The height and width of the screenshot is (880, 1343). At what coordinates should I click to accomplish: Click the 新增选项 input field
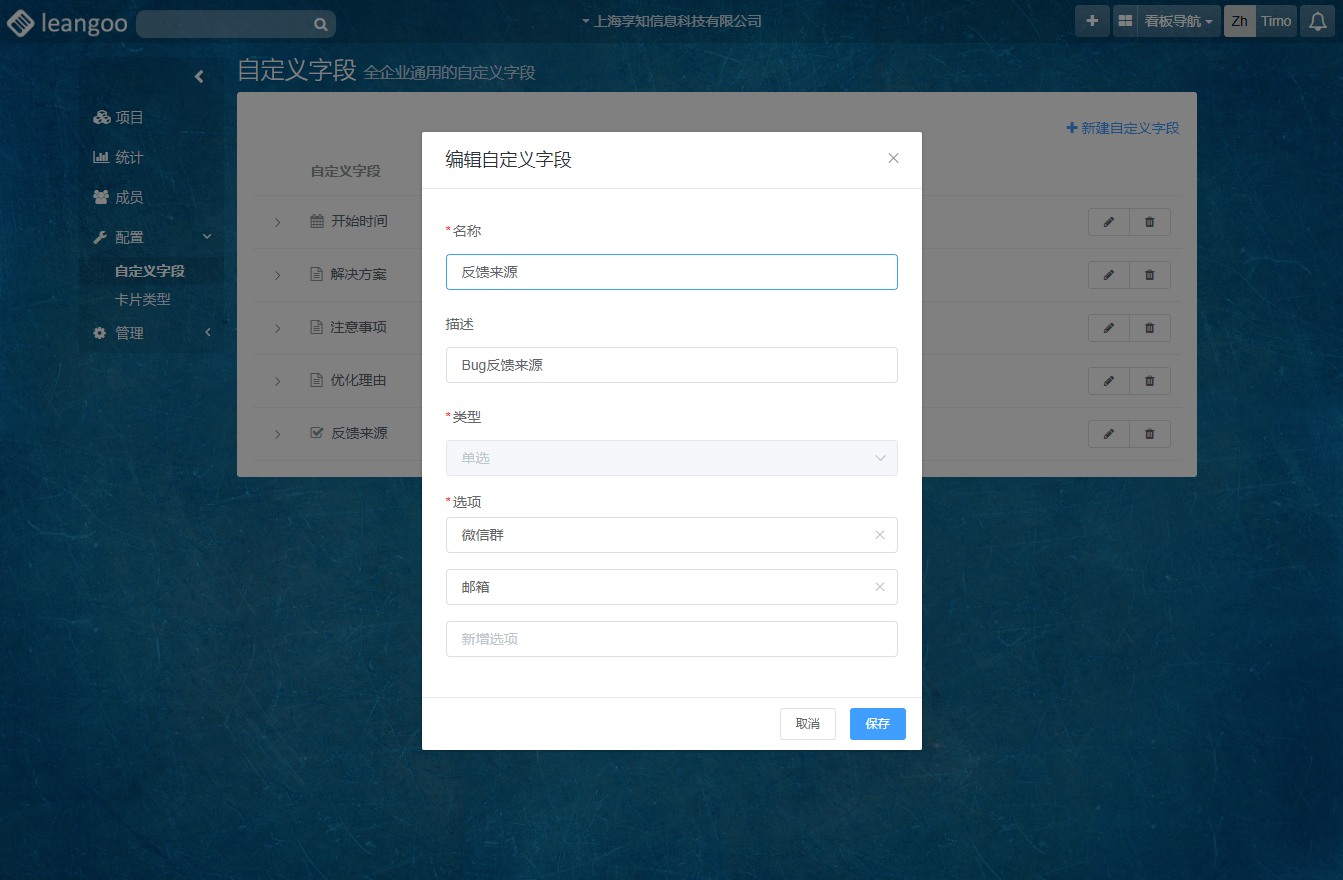pyautogui.click(x=671, y=639)
